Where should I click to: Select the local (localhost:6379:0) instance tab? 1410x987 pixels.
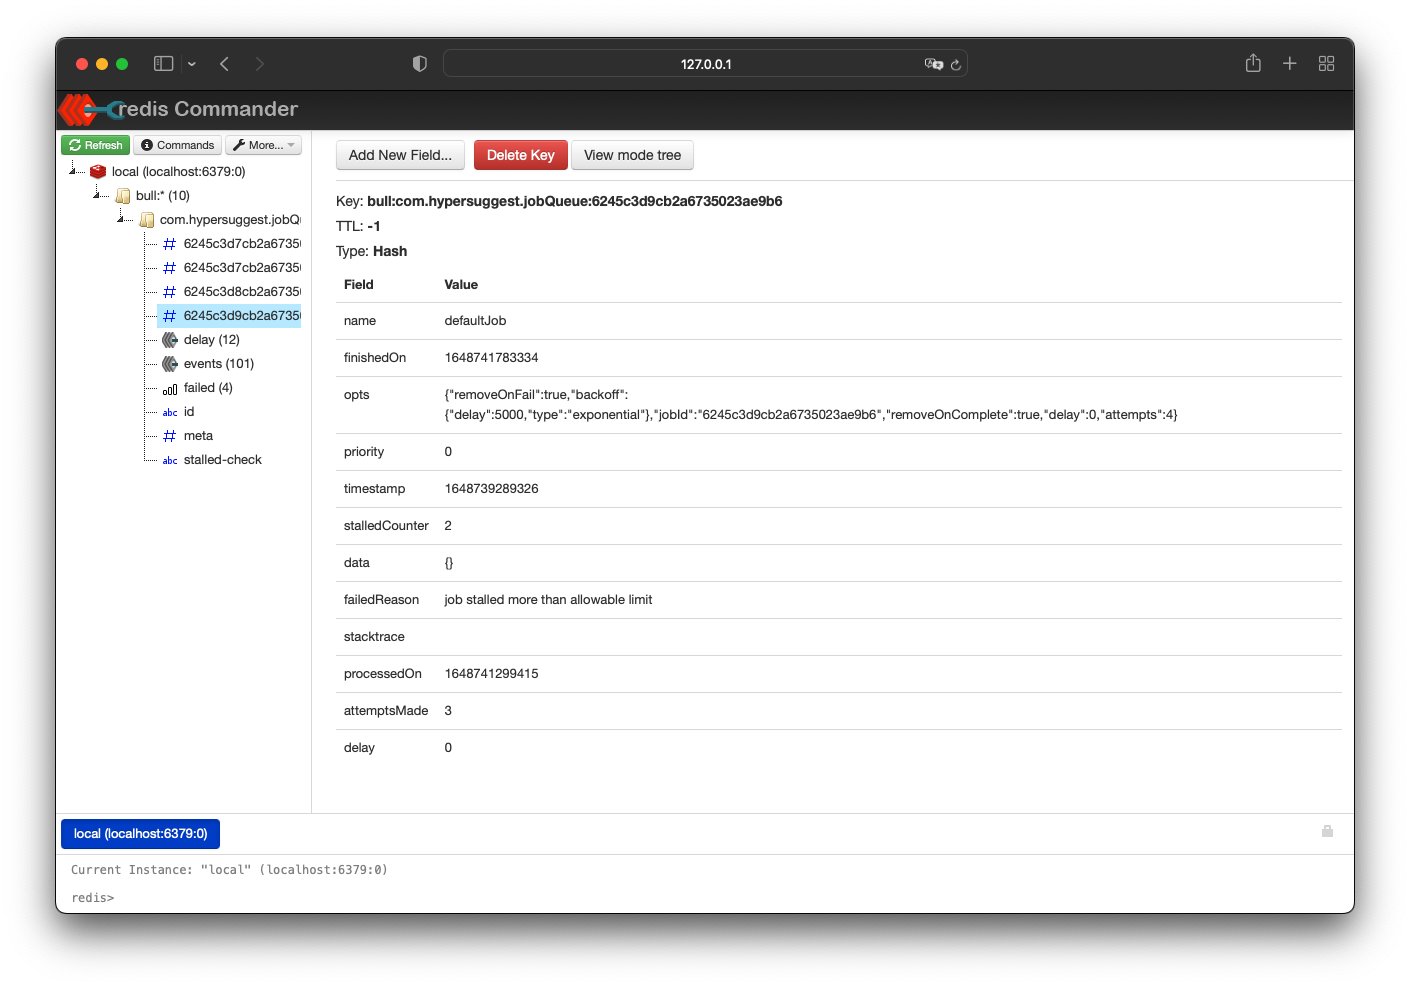click(140, 833)
